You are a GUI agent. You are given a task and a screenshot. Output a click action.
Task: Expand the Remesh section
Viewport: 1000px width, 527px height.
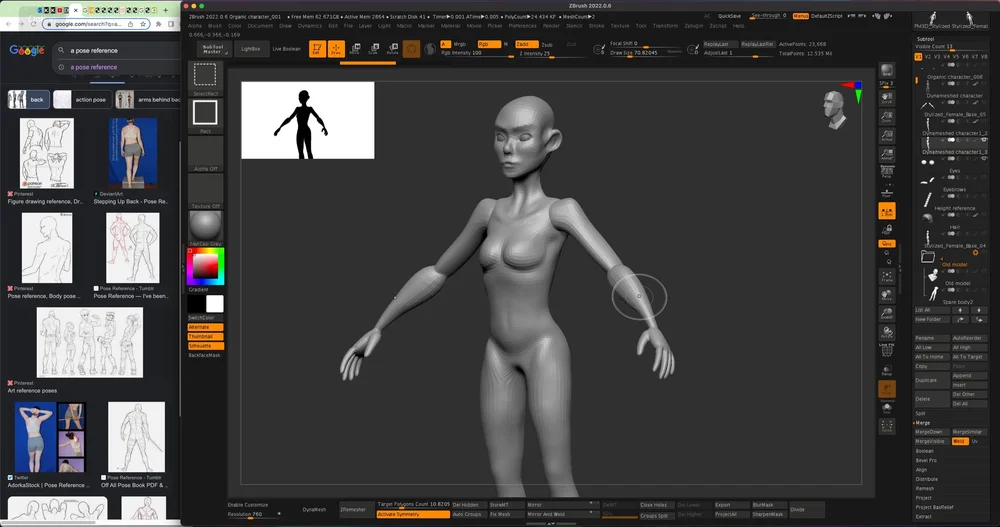tap(925, 488)
